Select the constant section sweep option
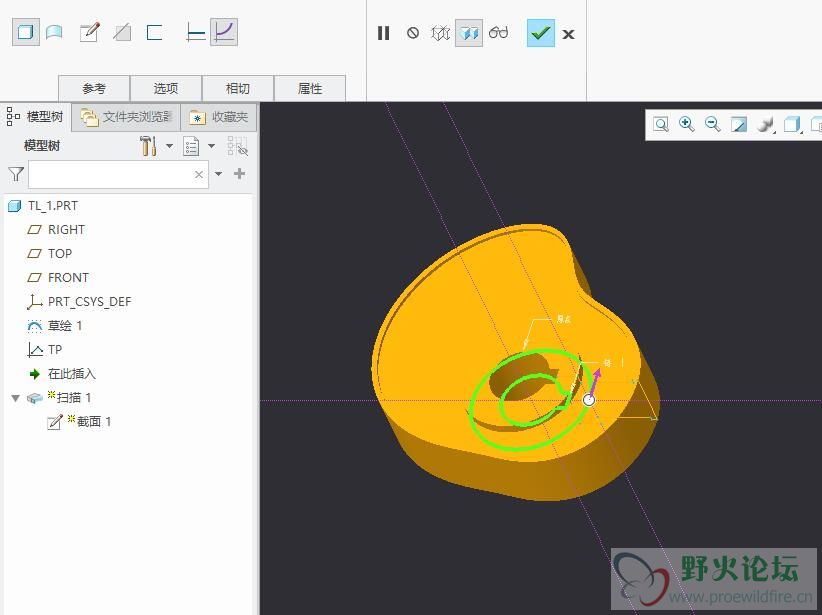 pos(195,33)
